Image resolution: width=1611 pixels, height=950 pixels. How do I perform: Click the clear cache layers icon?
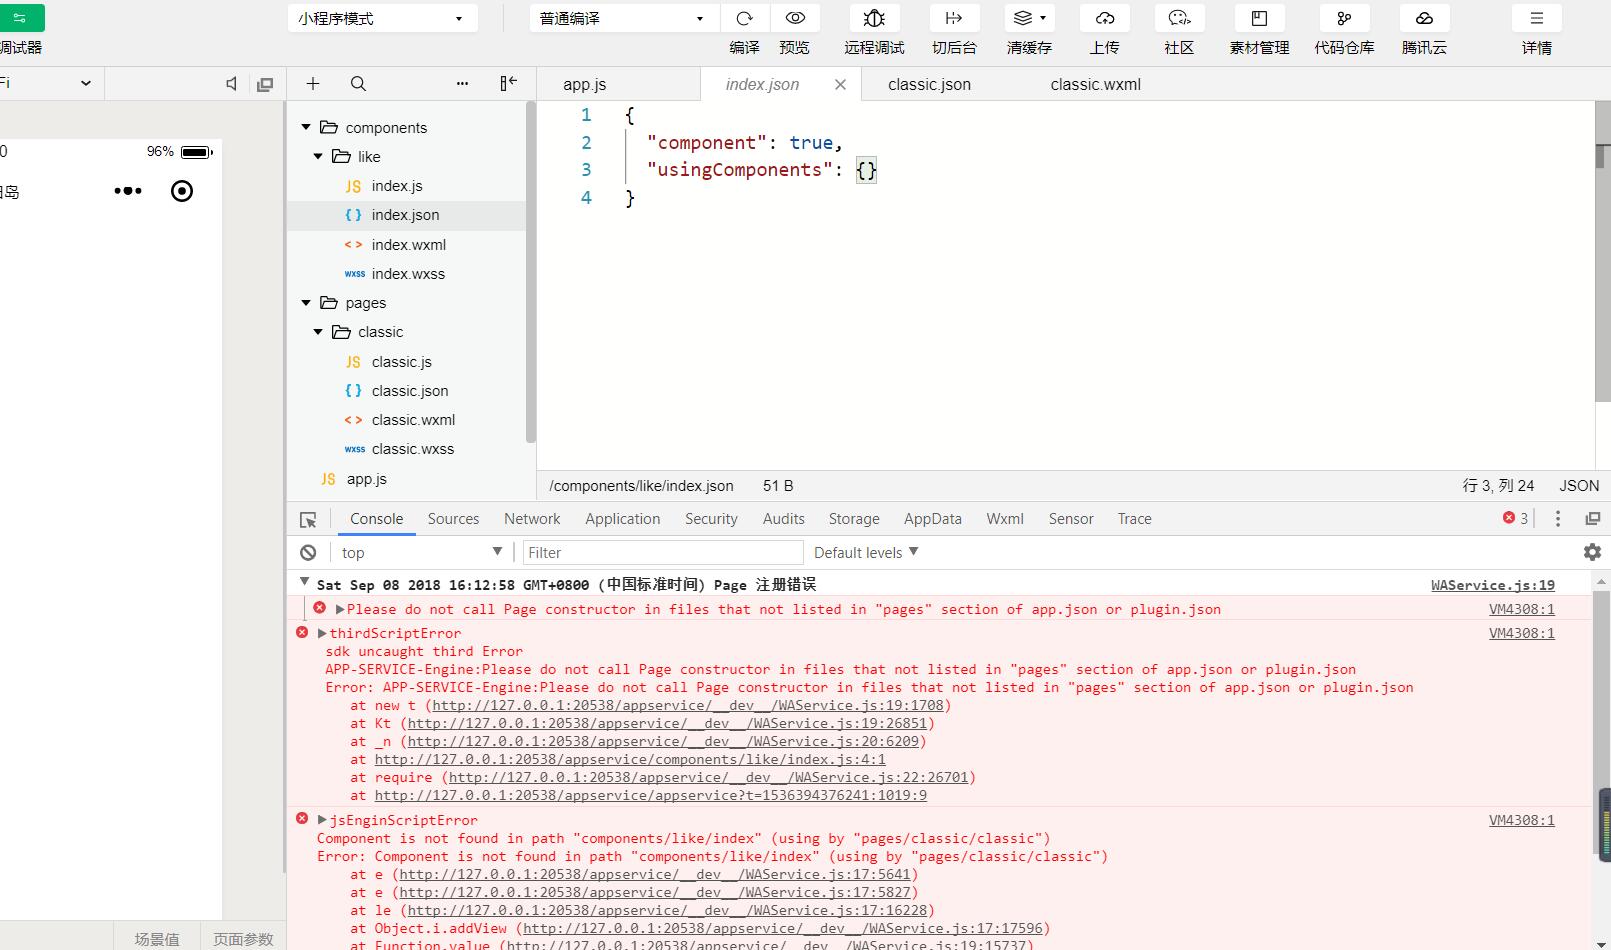(x=1022, y=18)
